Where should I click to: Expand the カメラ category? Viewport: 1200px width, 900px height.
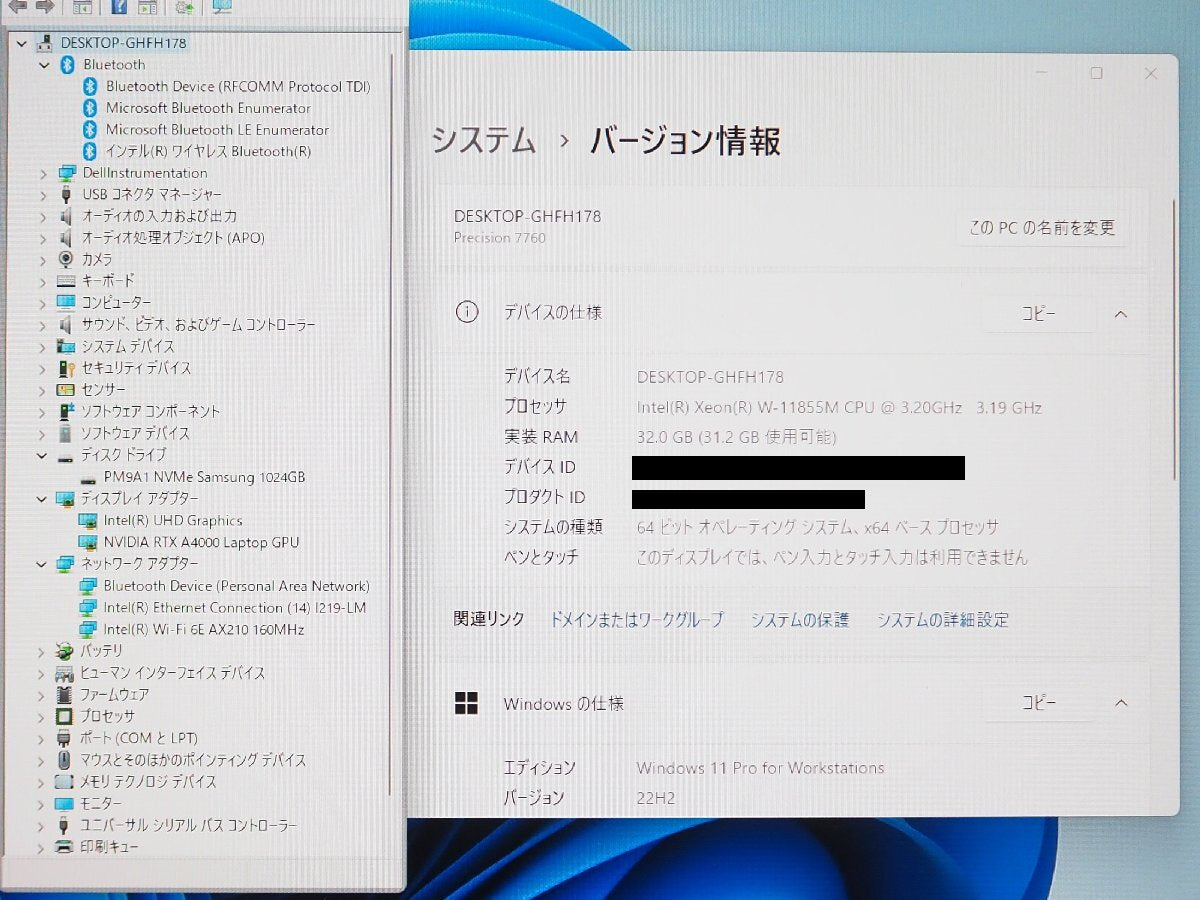pos(43,259)
